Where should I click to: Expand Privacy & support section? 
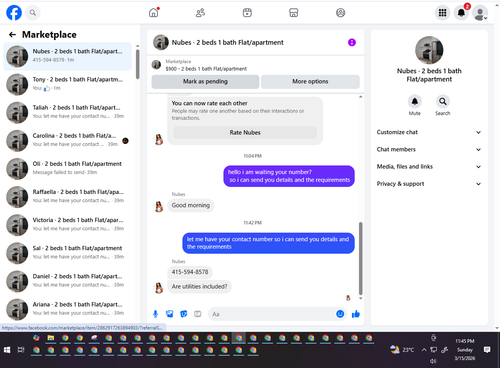(x=429, y=184)
